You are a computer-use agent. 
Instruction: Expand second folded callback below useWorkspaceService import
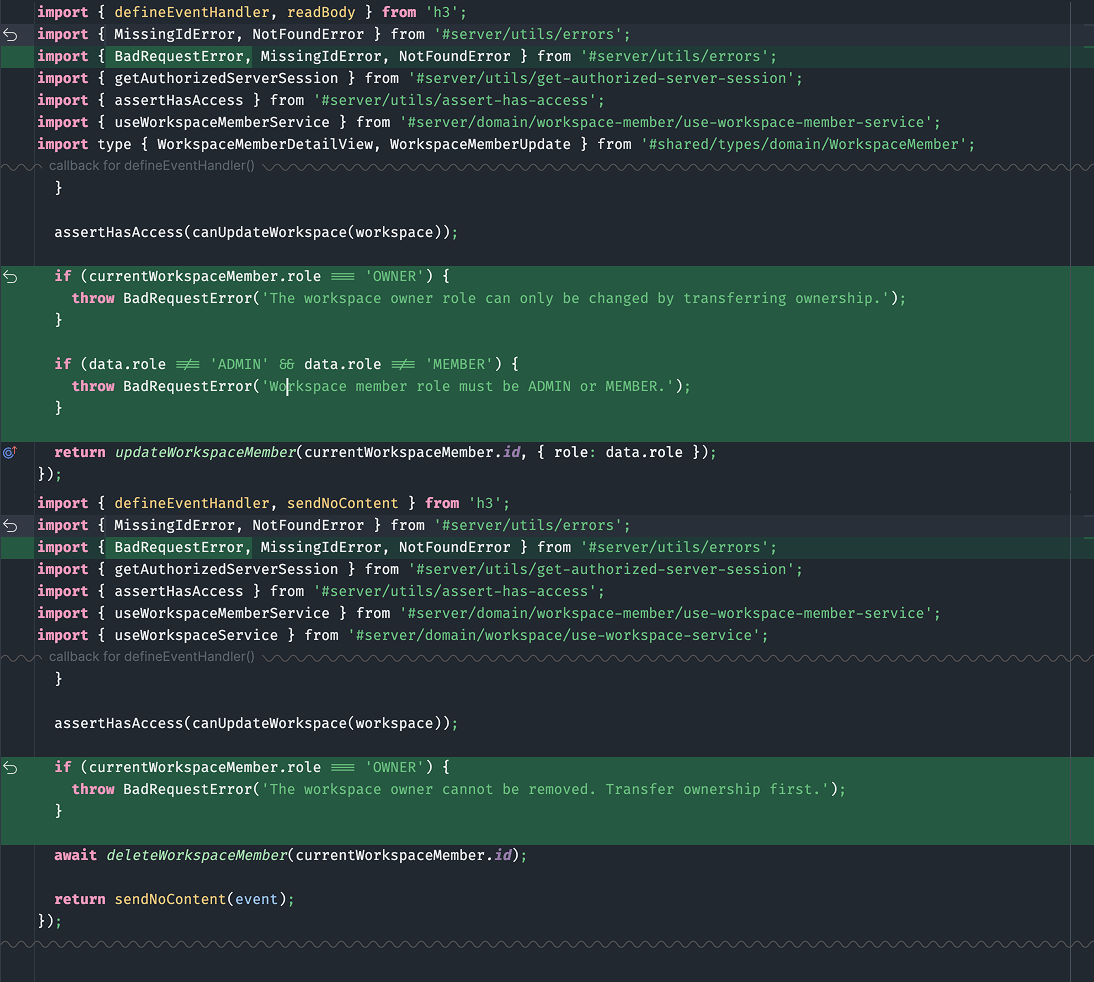(151, 657)
